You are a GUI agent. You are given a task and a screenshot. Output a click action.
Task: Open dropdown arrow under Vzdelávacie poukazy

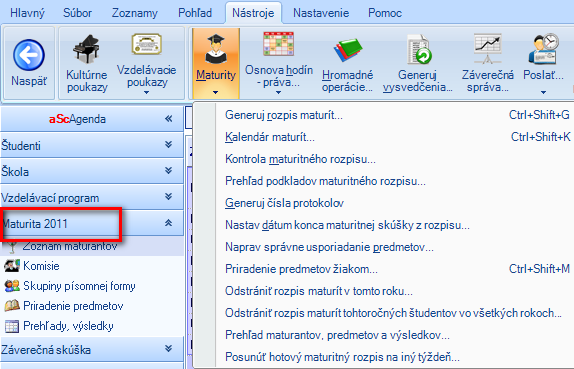tap(146, 93)
